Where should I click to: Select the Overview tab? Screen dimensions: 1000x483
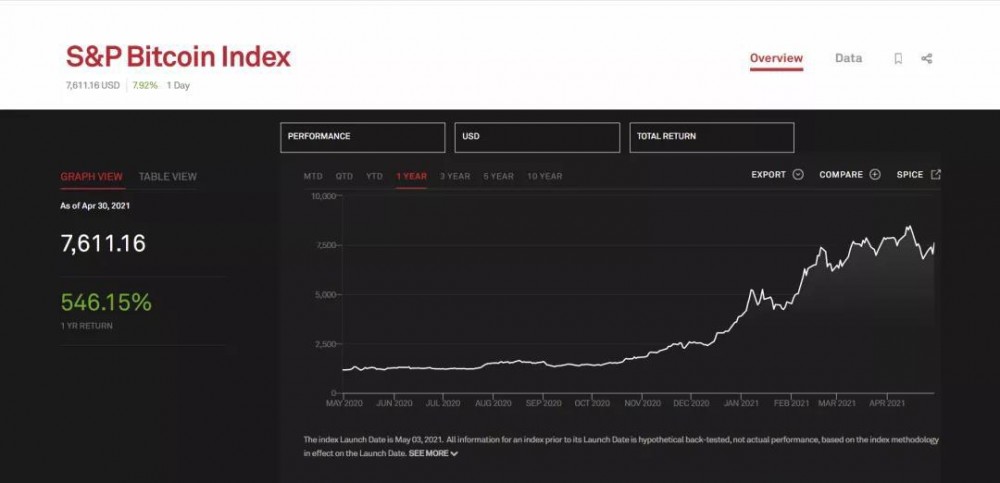(776, 58)
